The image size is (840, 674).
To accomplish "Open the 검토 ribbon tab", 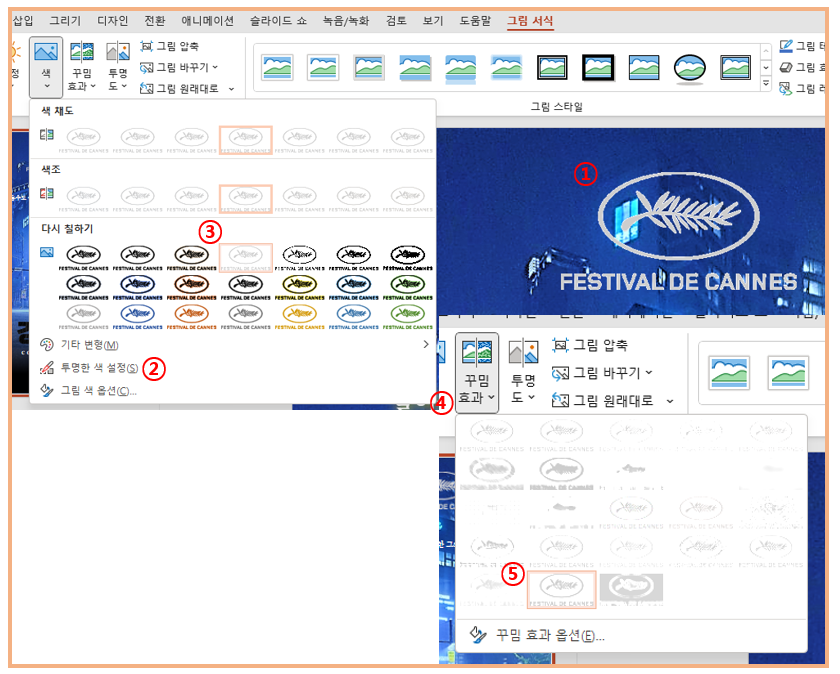I will point(396,21).
